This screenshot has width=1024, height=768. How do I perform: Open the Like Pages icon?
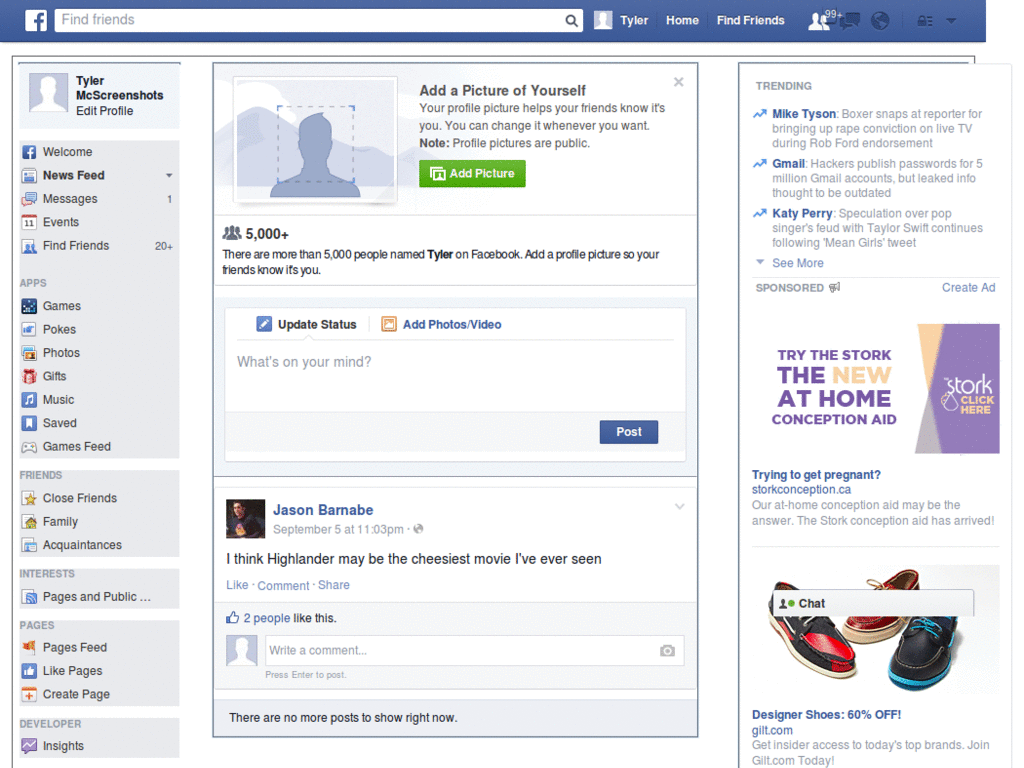click(29, 671)
